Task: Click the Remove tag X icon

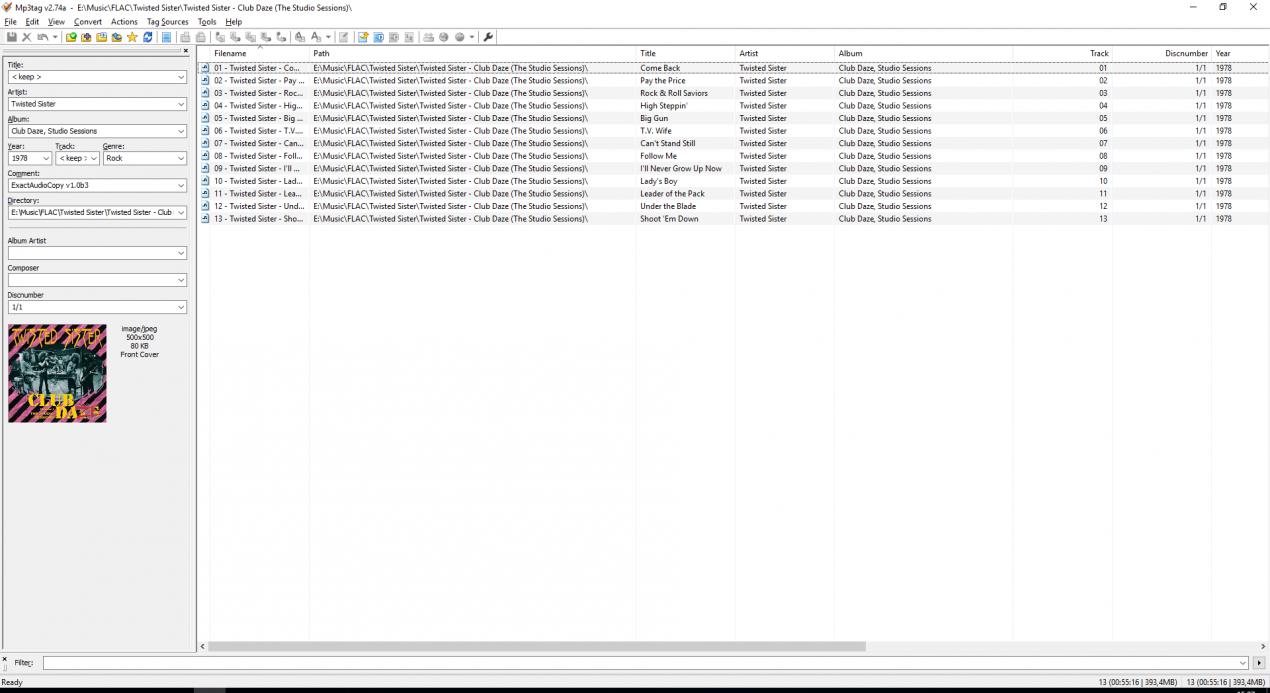Action: pyautogui.click(x=27, y=37)
